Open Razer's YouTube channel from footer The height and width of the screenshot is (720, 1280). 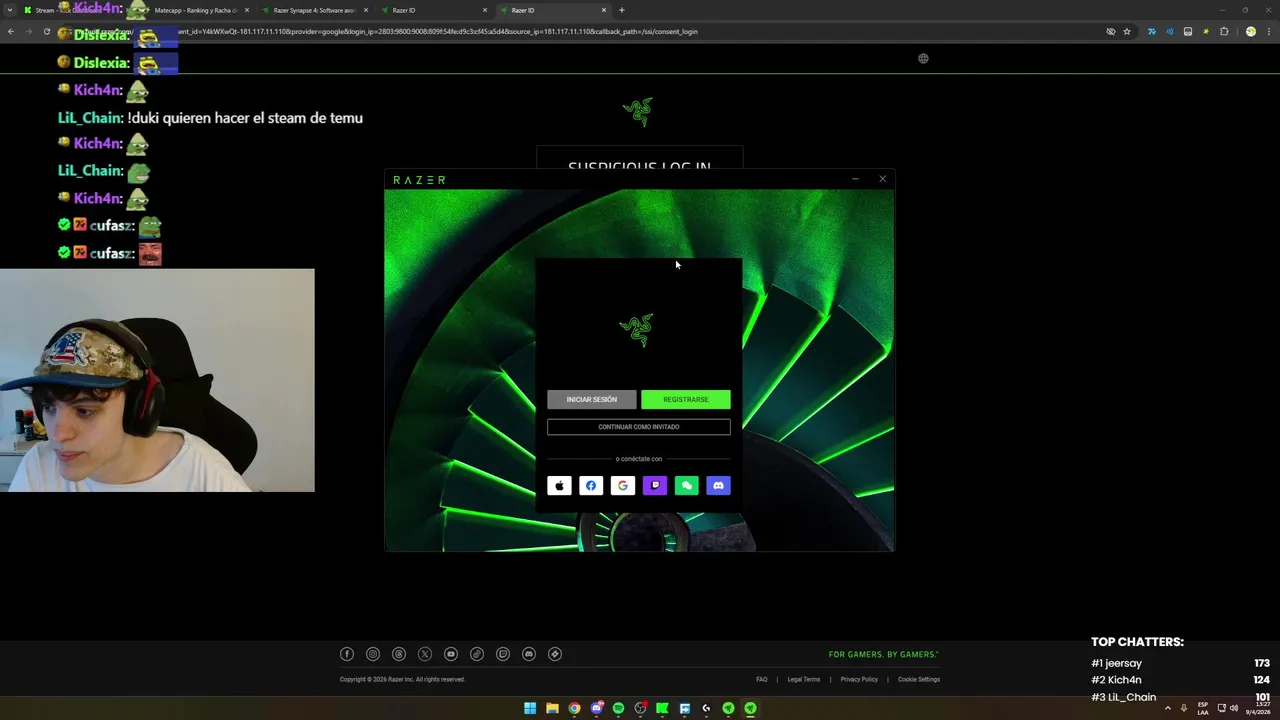pyautogui.click(x=451, y=654)
